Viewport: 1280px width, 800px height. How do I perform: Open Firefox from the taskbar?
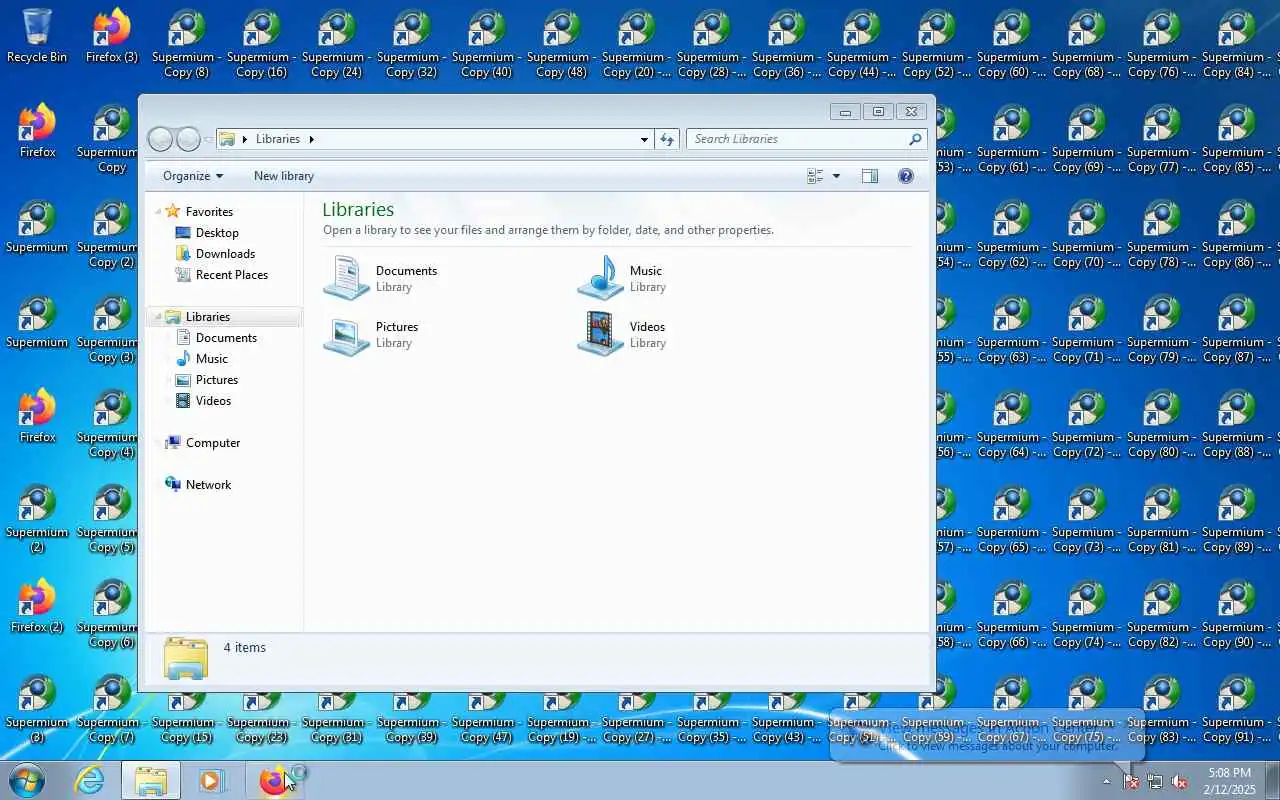click(x=274, y=780)
